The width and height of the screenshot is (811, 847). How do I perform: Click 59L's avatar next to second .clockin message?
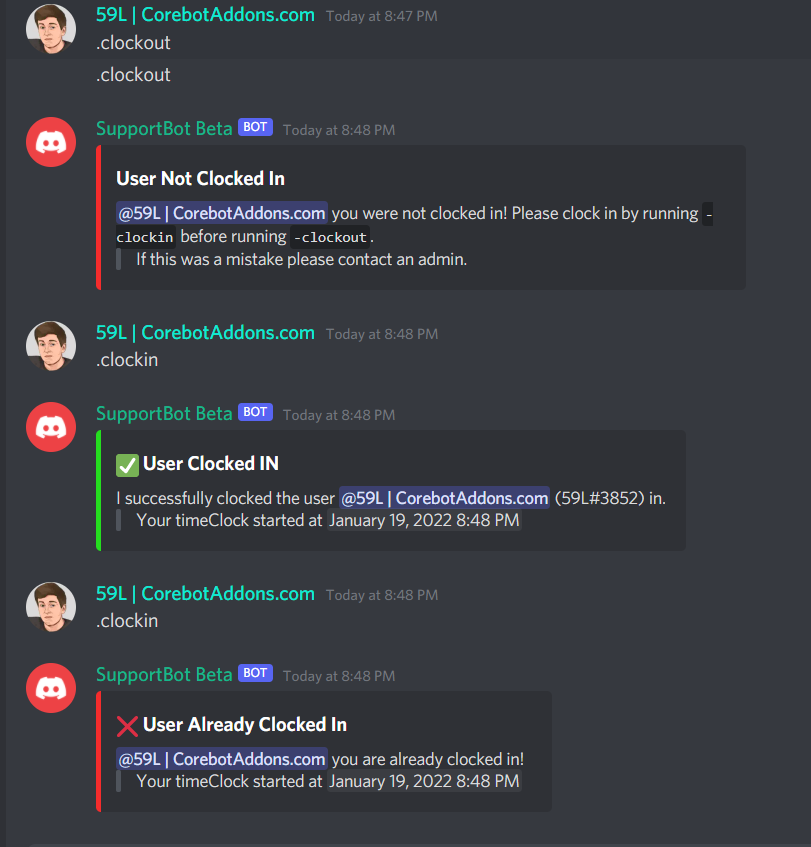51,607
